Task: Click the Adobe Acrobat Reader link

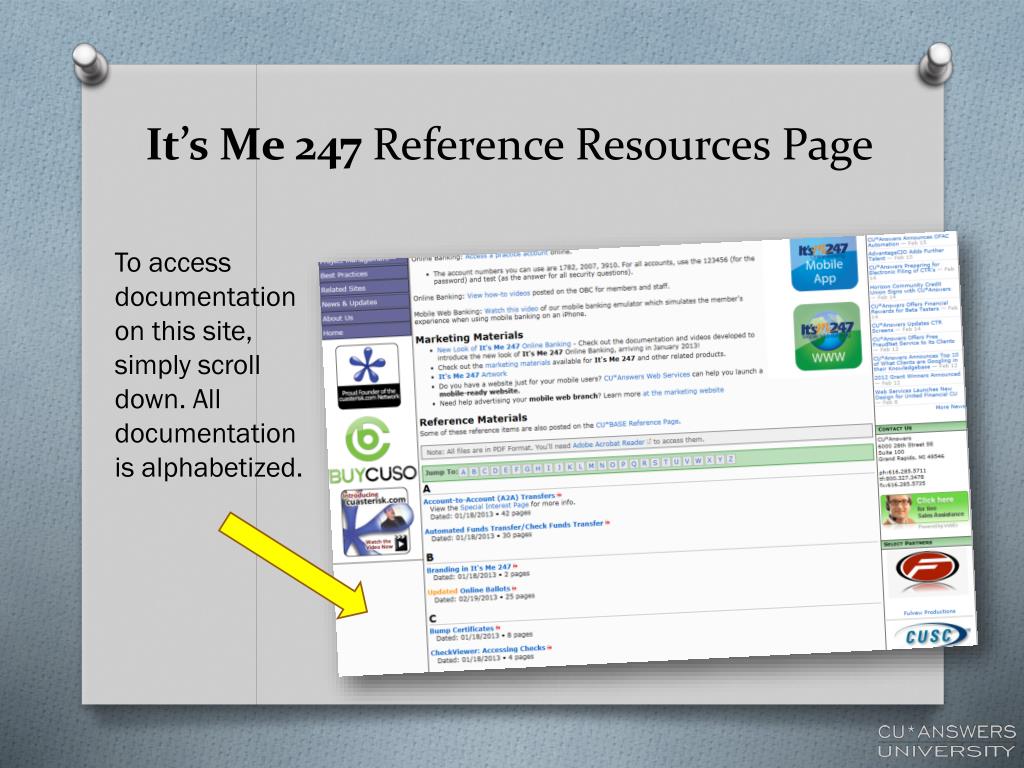Action: (x=609, y=444)
